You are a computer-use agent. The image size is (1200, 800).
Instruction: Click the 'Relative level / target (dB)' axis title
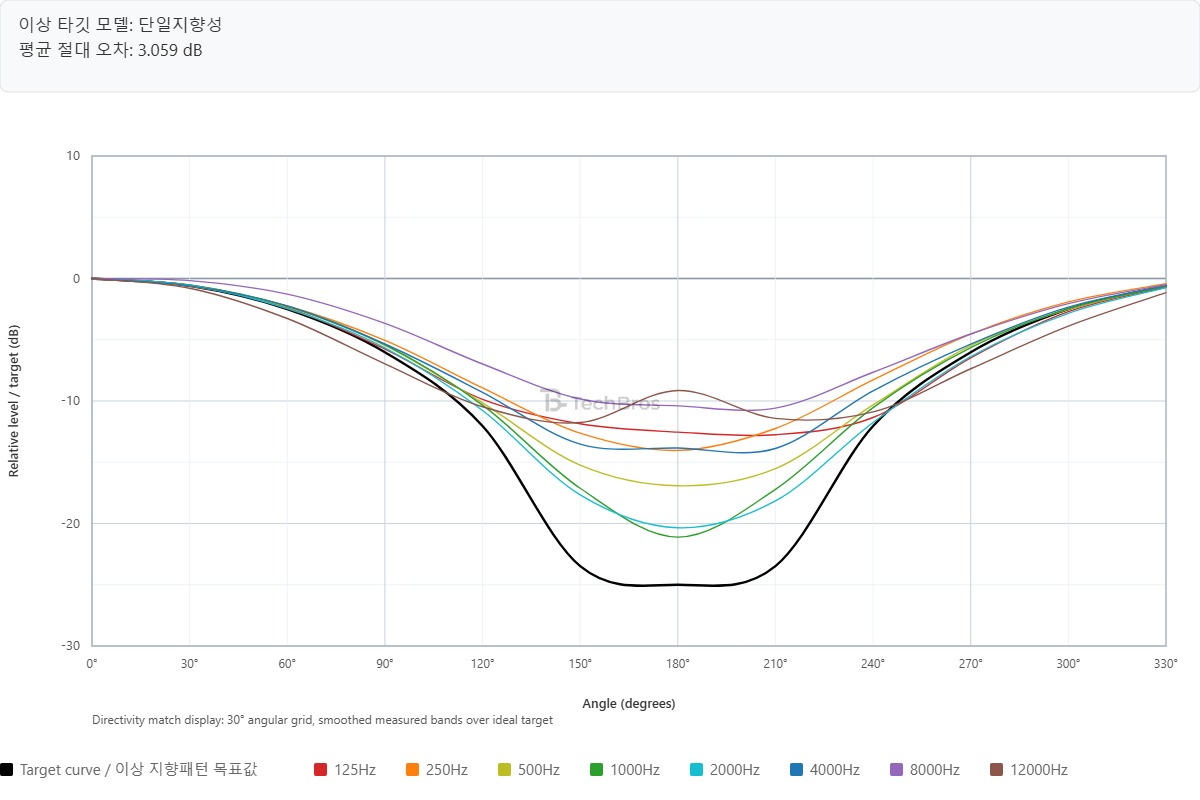pos(14,401)
